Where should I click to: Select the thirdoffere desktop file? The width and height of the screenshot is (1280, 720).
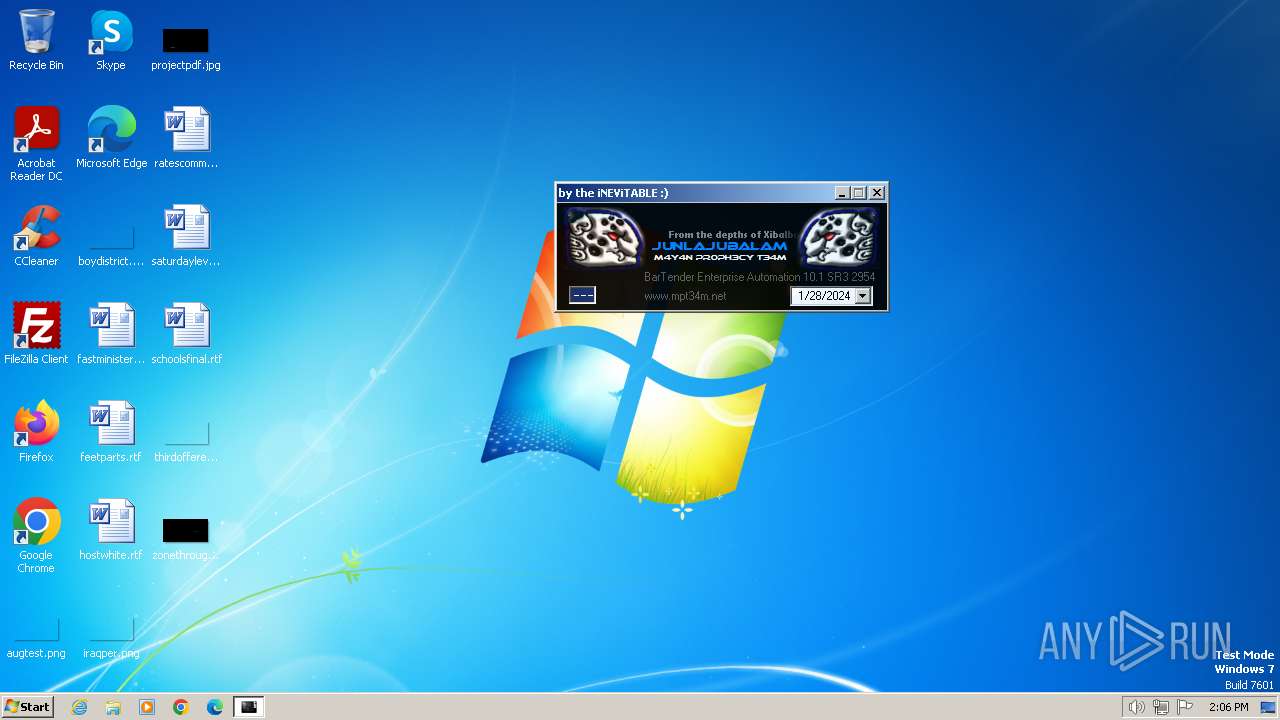(x=186, y=442)
